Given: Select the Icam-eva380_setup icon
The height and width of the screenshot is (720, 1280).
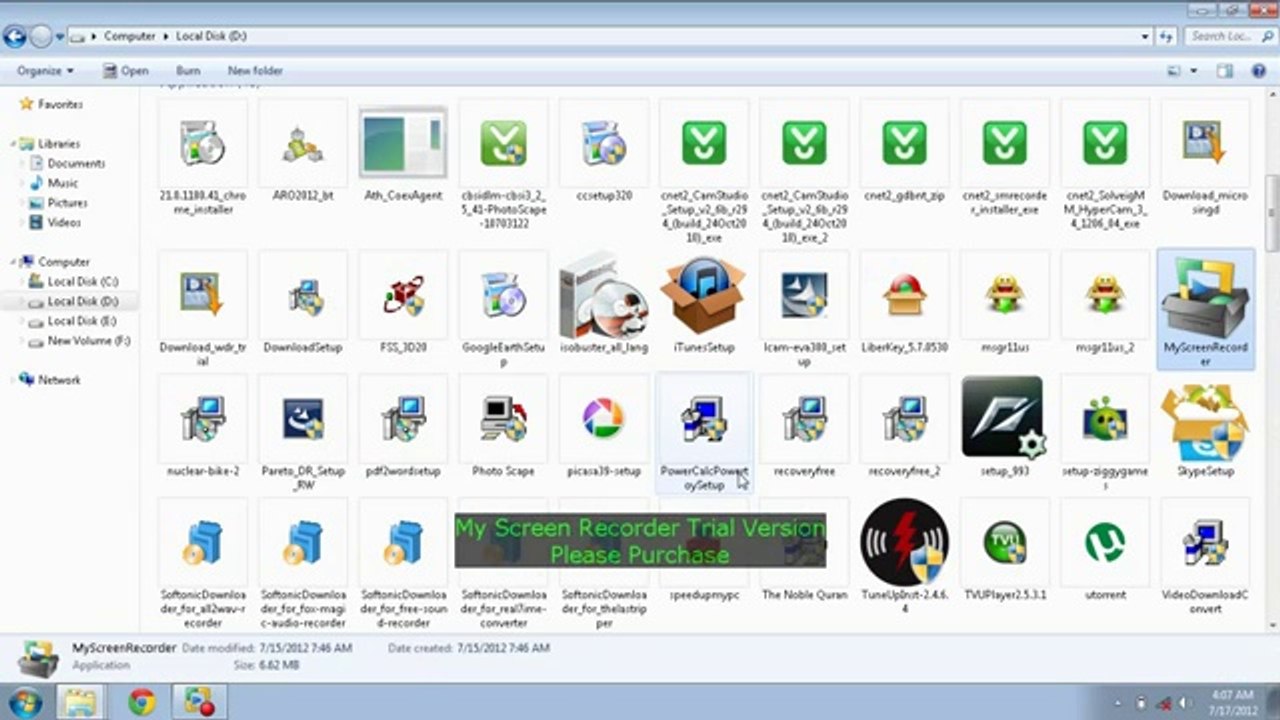Looking at the screenshot, I should (x=804, y=295).
